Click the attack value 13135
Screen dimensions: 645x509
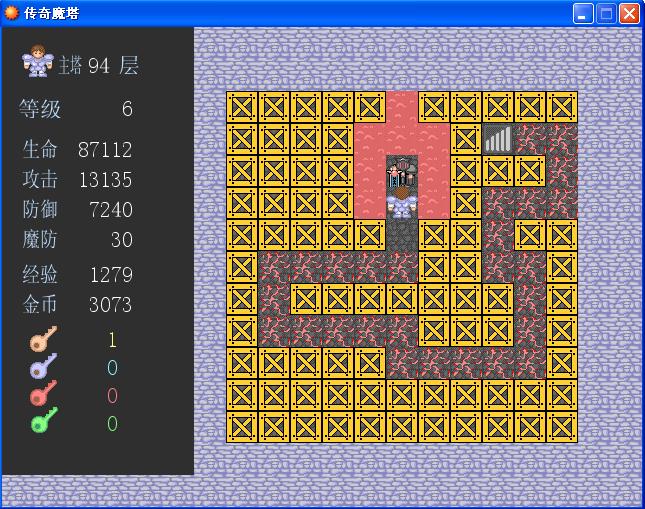(x=105, y=180)
